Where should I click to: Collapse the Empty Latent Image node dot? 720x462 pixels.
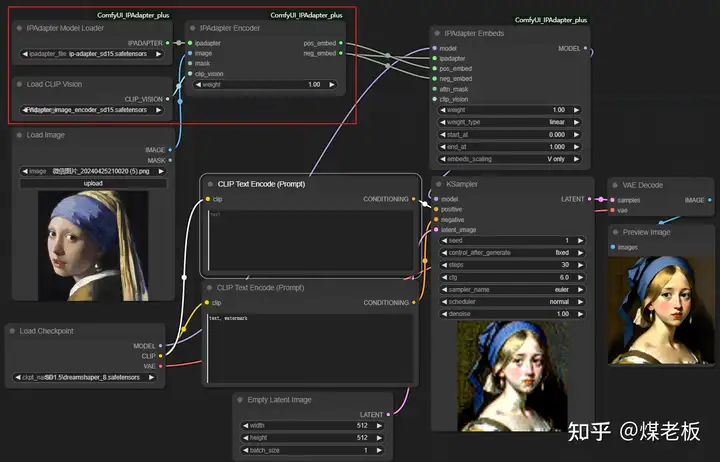(240, 400)
